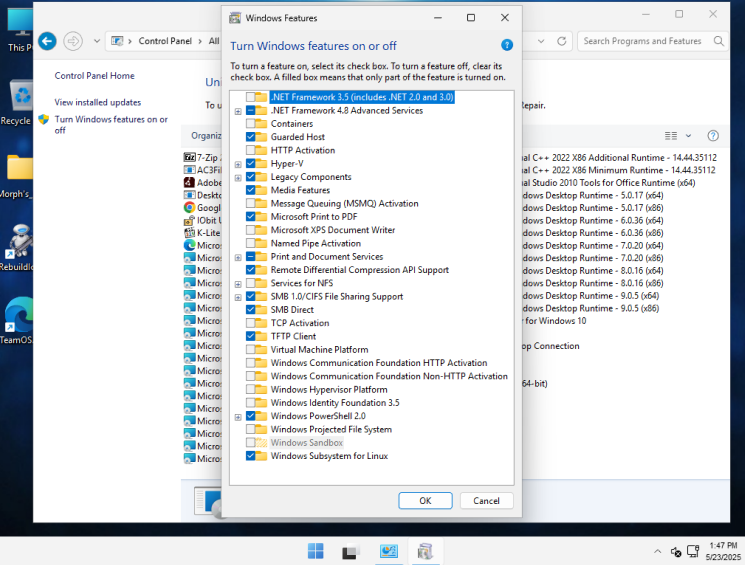
Task: Disable Microsoft Print to PDF
Action: click(250, 217)
